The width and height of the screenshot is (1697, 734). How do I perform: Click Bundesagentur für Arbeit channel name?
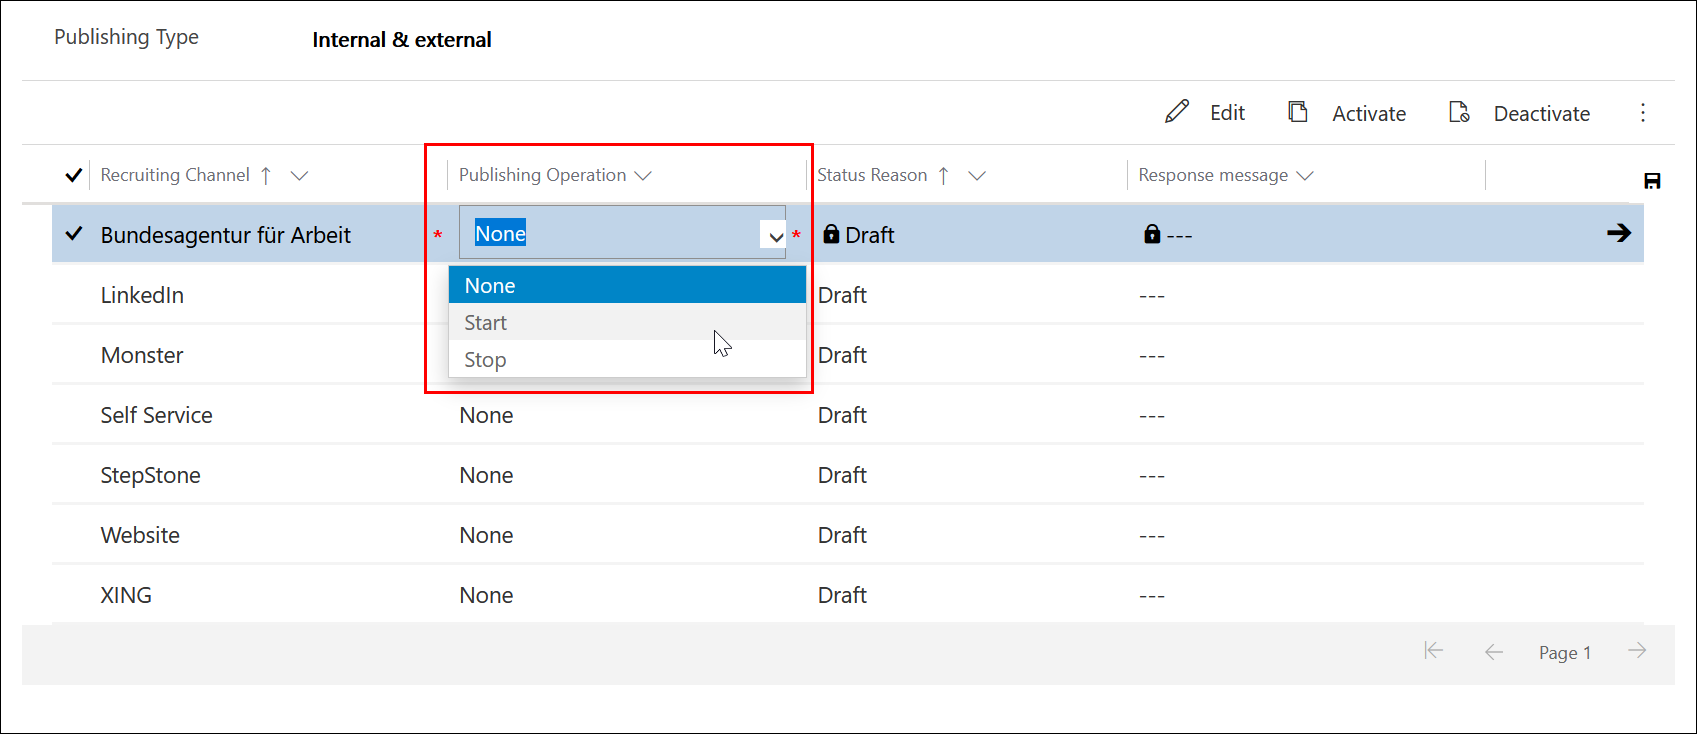226,235
